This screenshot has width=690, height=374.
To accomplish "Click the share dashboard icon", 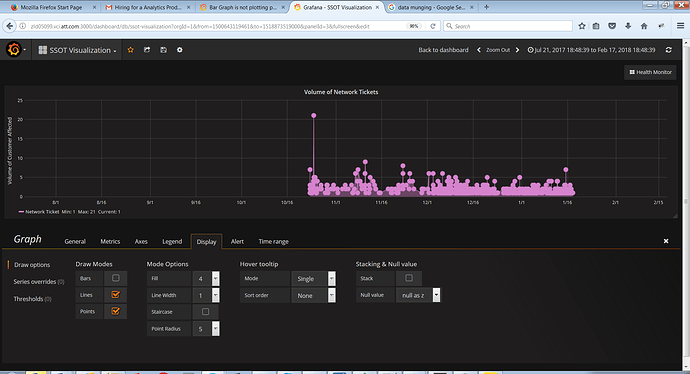I will [147, 50].
